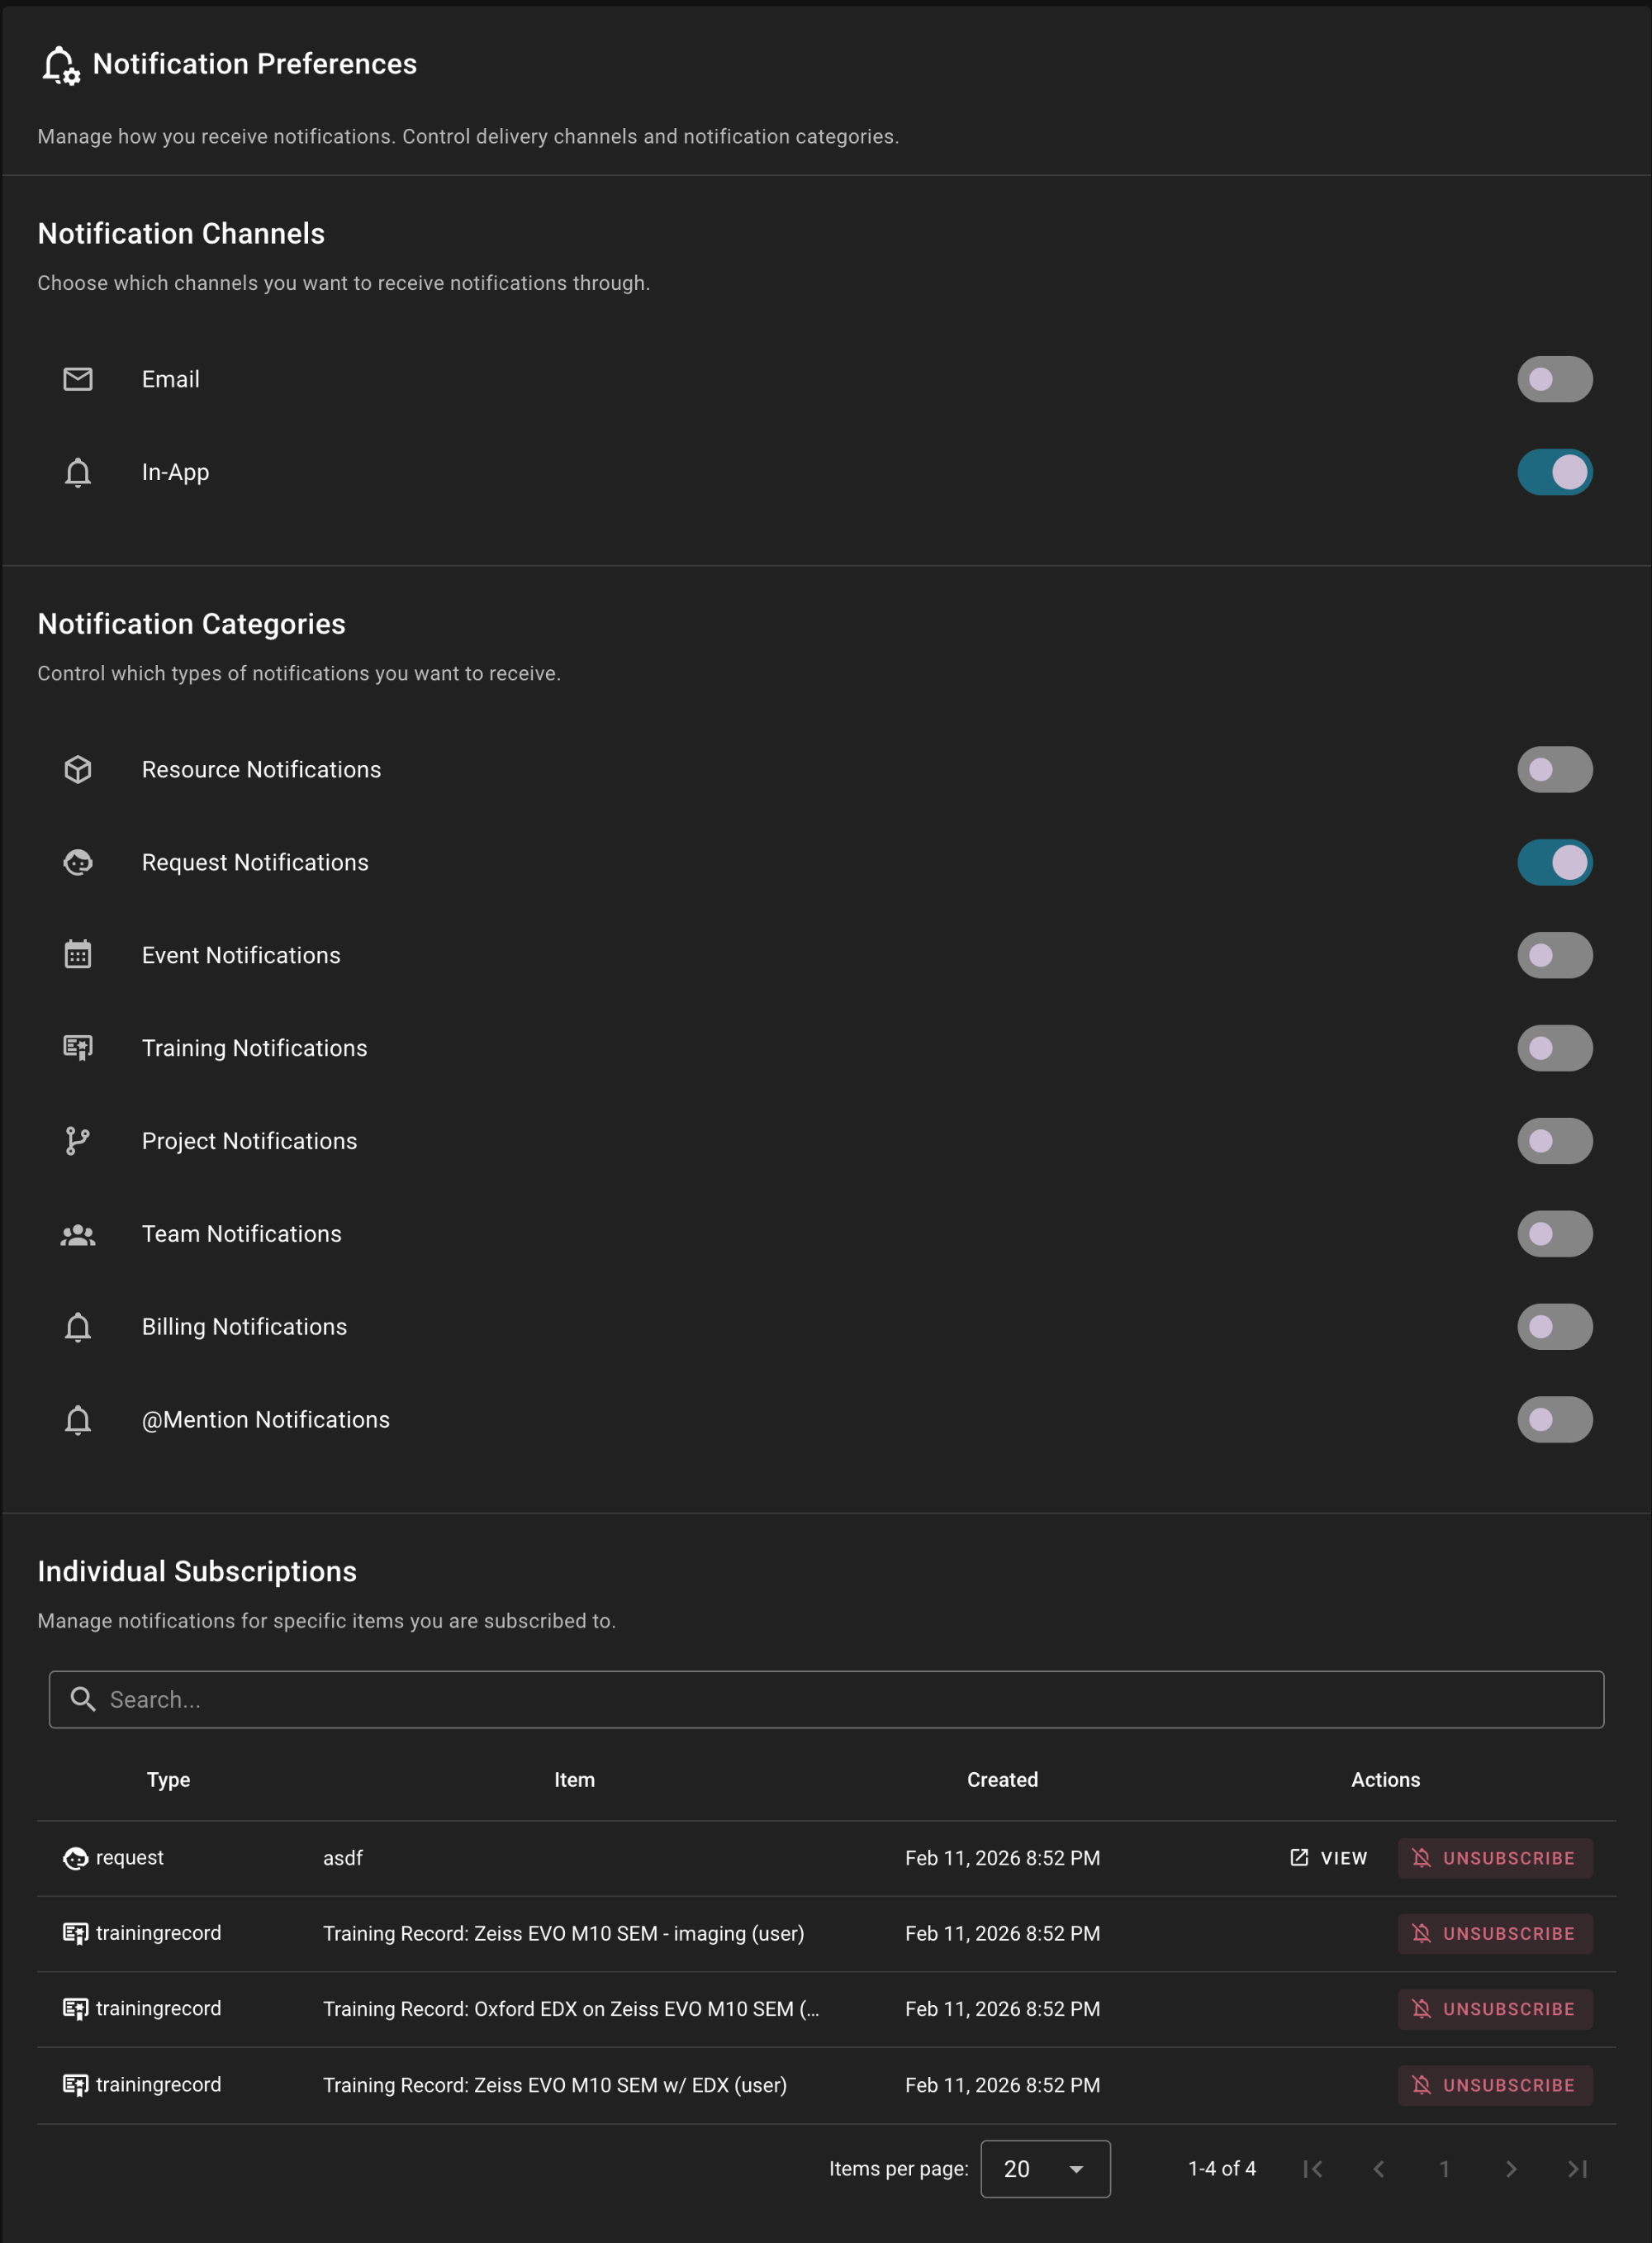Click the Request Notifications icon
This screenshot has height=2243, width=1652.
pos(78,862)
